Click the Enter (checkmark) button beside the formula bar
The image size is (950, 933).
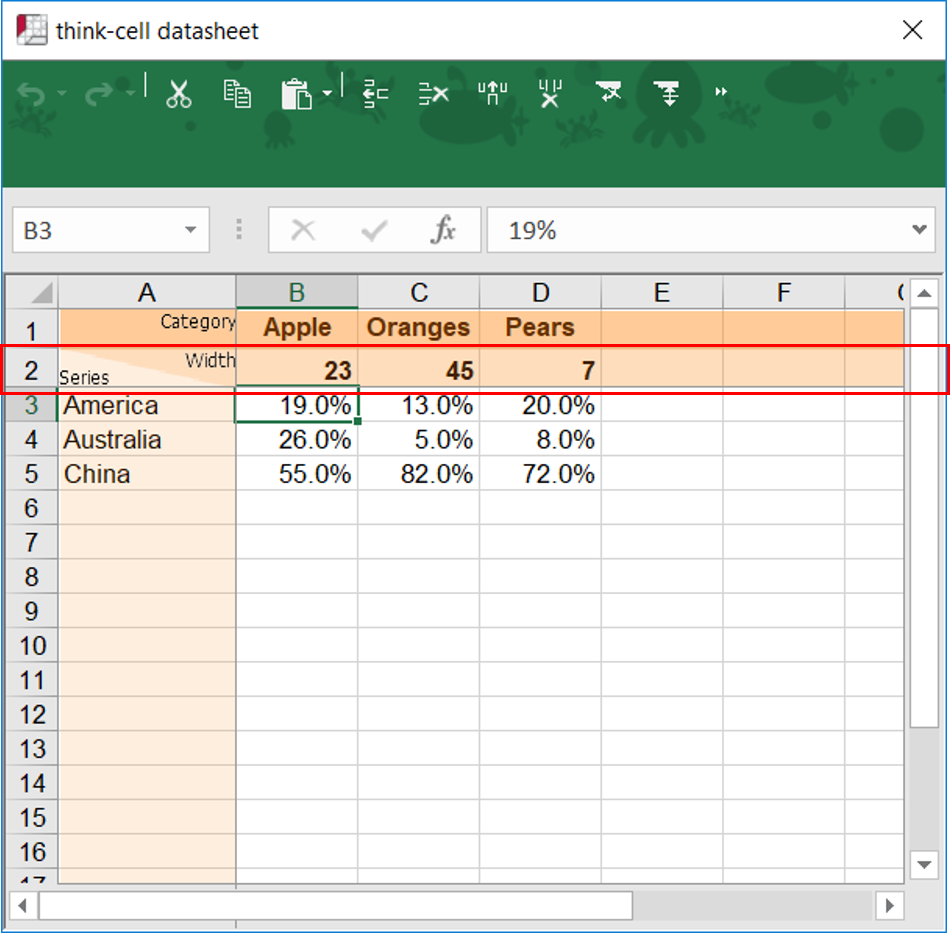click(x=373, y=229)
